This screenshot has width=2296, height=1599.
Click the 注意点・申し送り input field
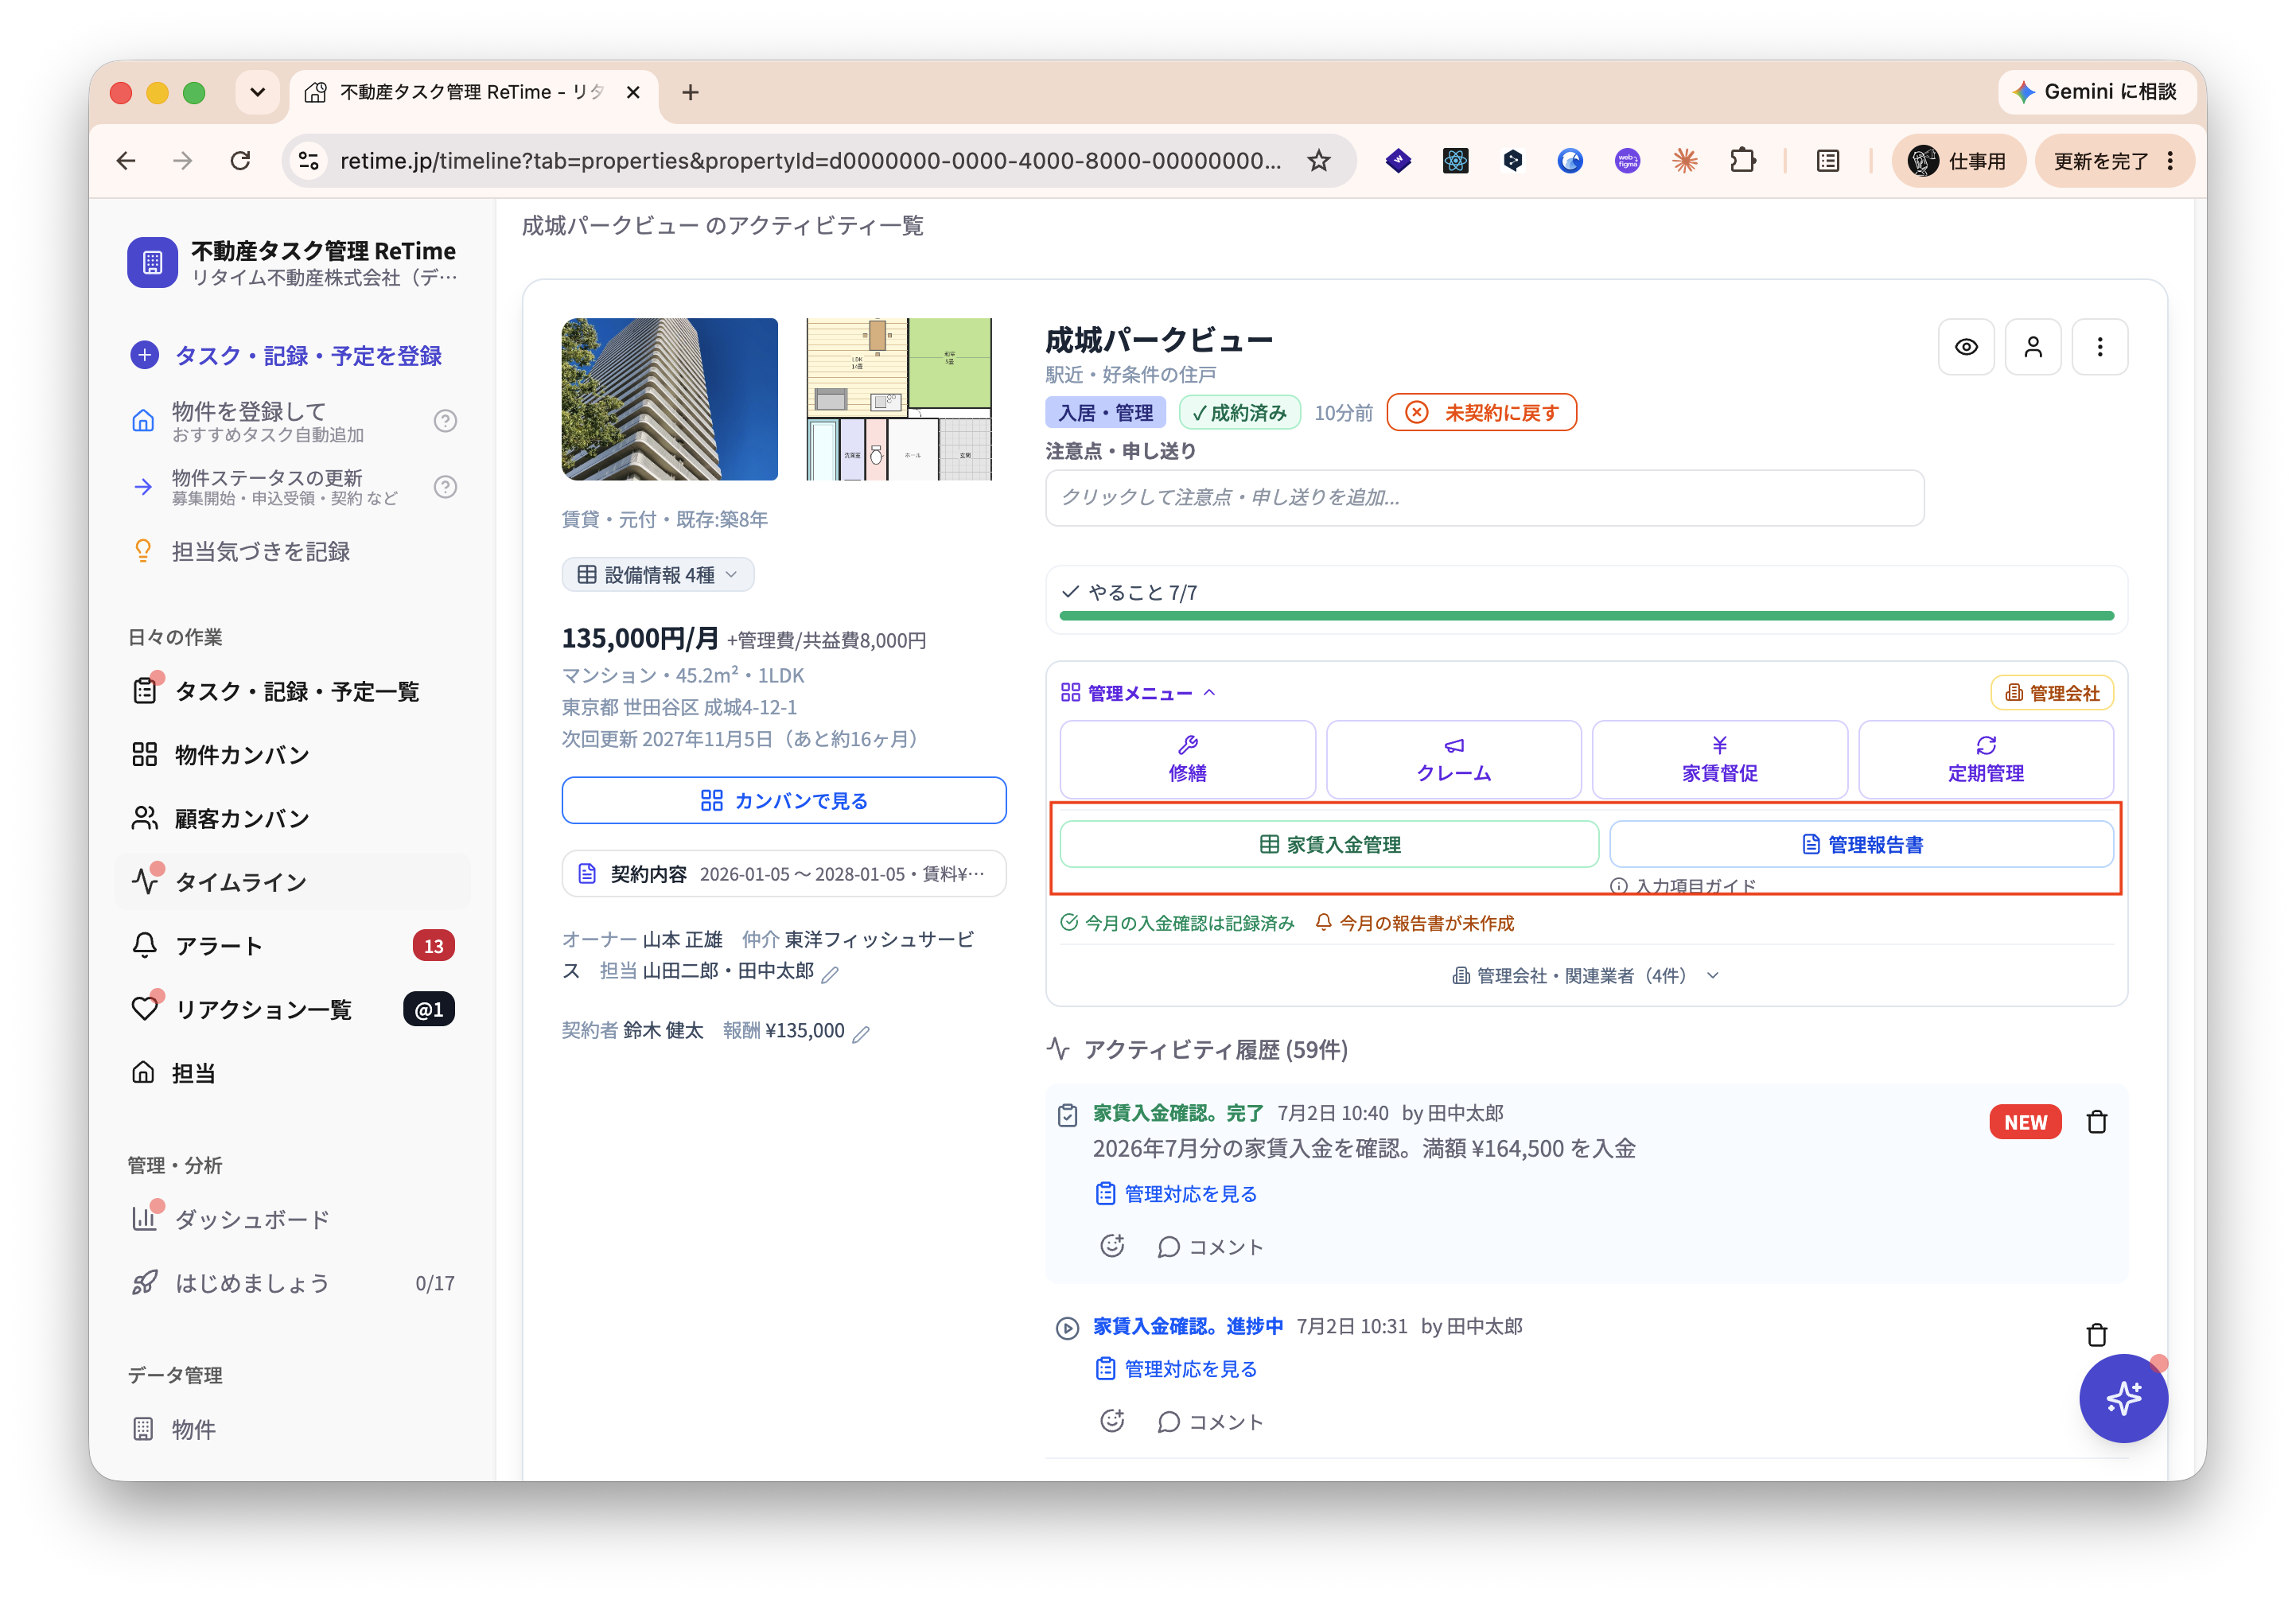[x=1484, y=498]
